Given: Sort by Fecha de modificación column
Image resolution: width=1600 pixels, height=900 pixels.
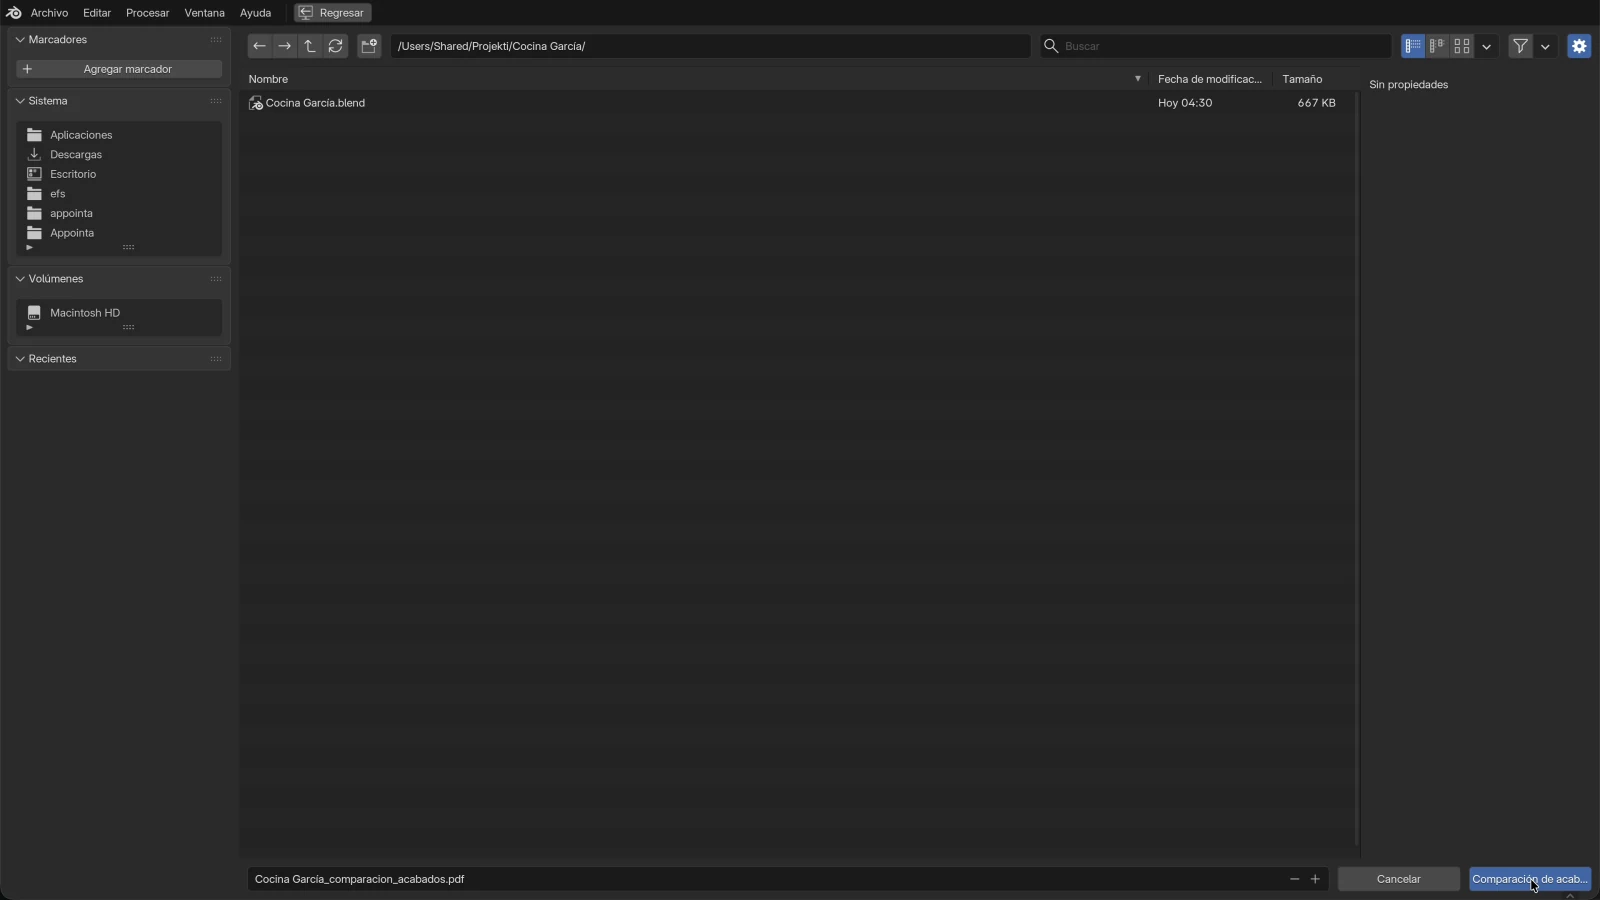Looking at the screenshot, I should tap(1212, 79).
